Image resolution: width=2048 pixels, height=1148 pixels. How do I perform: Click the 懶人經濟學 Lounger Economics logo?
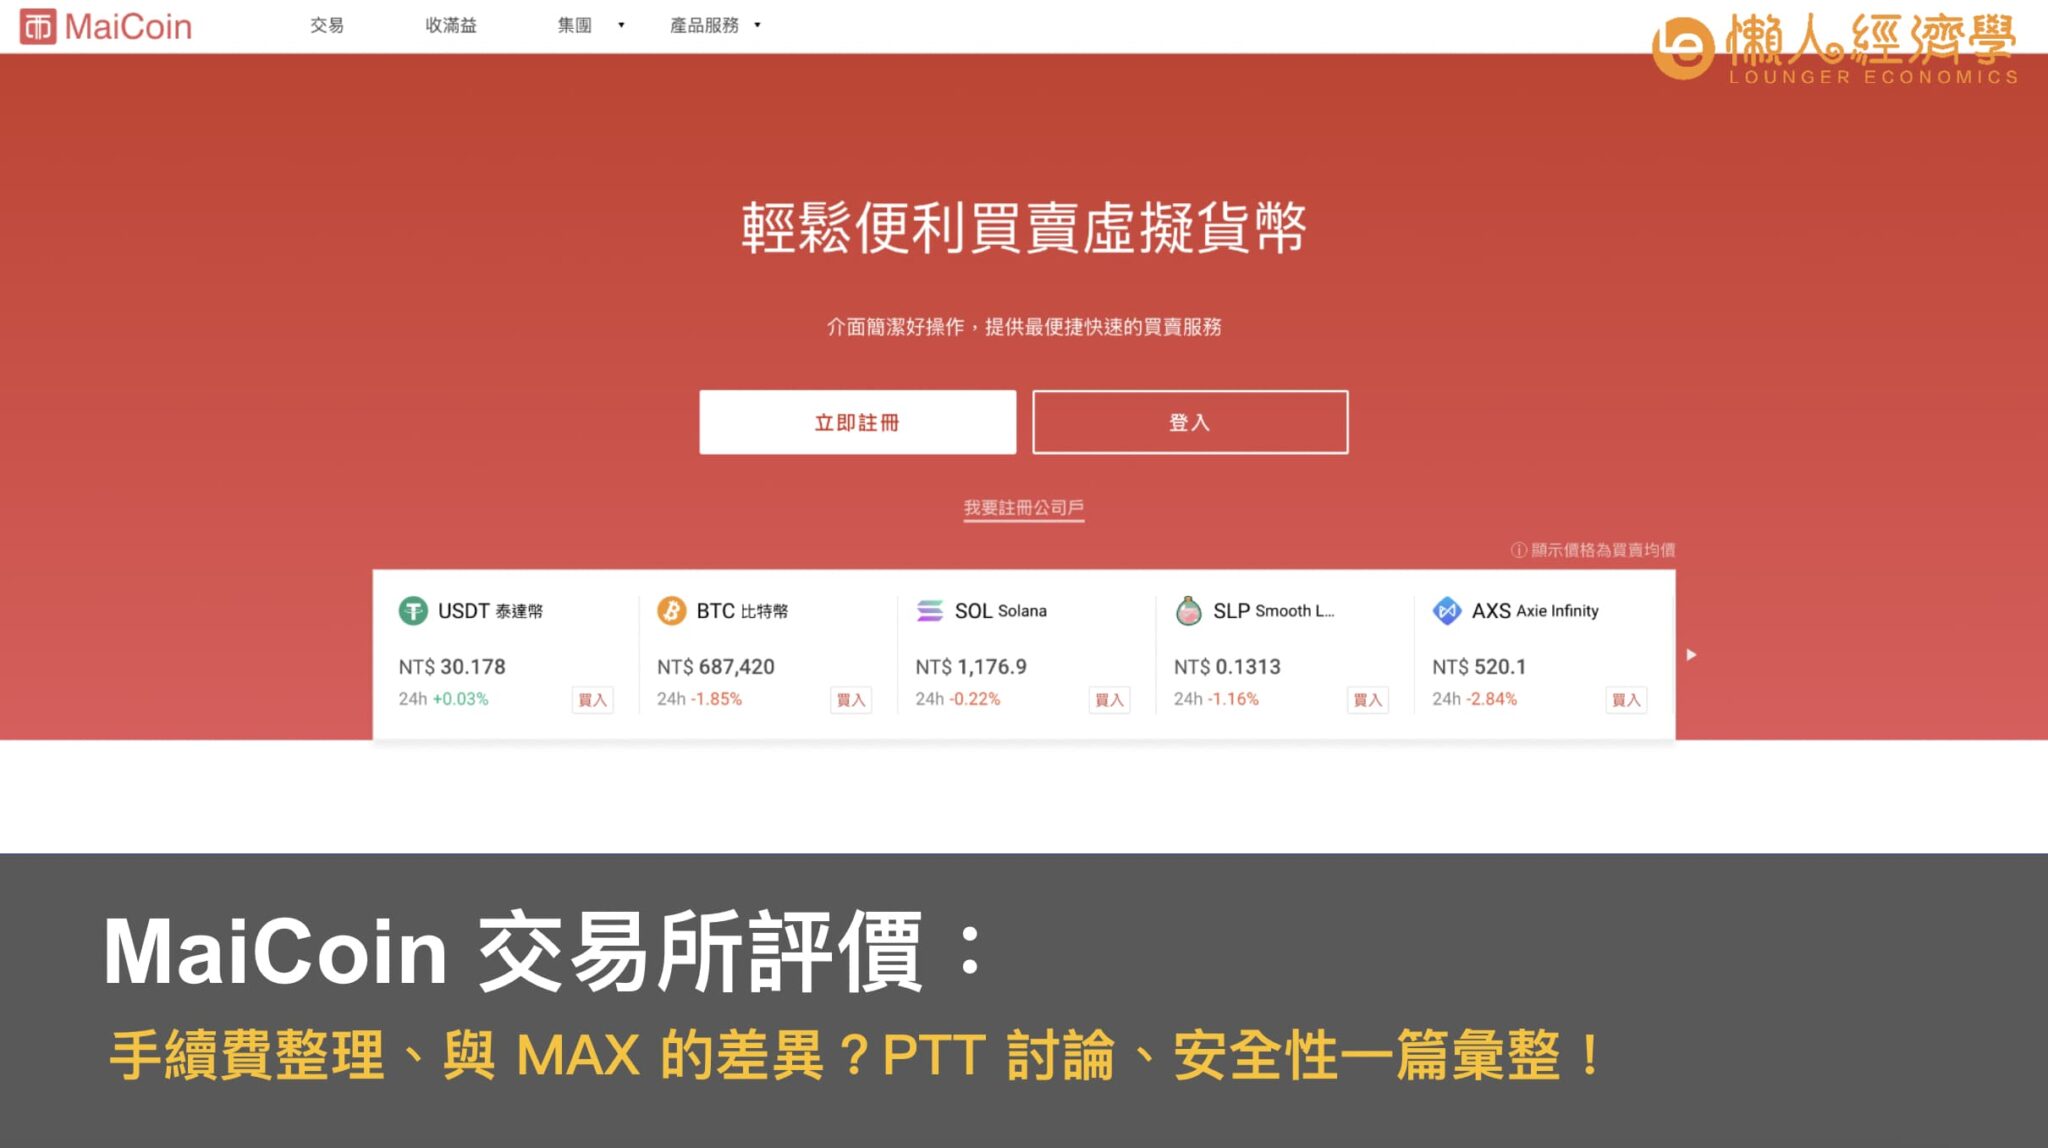1834,47
